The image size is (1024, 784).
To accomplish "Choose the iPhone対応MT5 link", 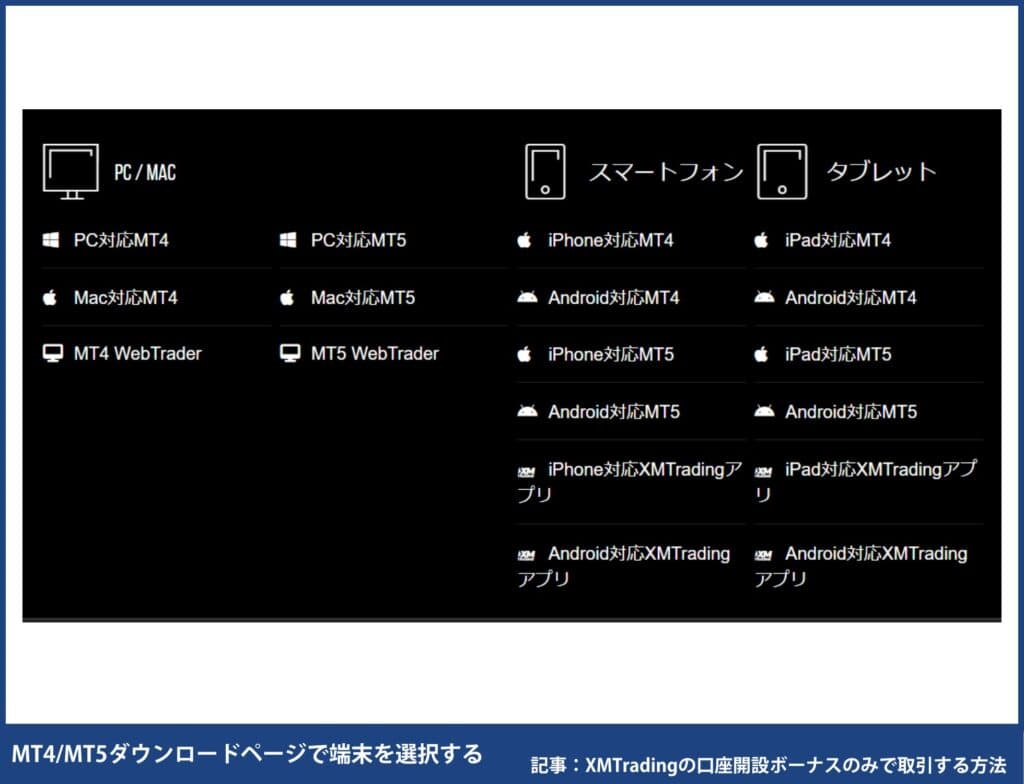I will pos(611,355).
